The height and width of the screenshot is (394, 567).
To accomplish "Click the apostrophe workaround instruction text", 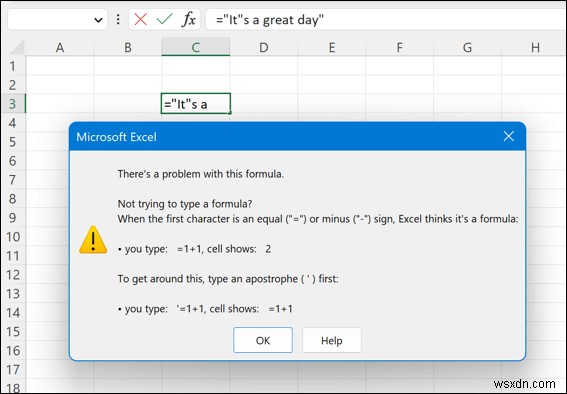I will coord(228,279).
